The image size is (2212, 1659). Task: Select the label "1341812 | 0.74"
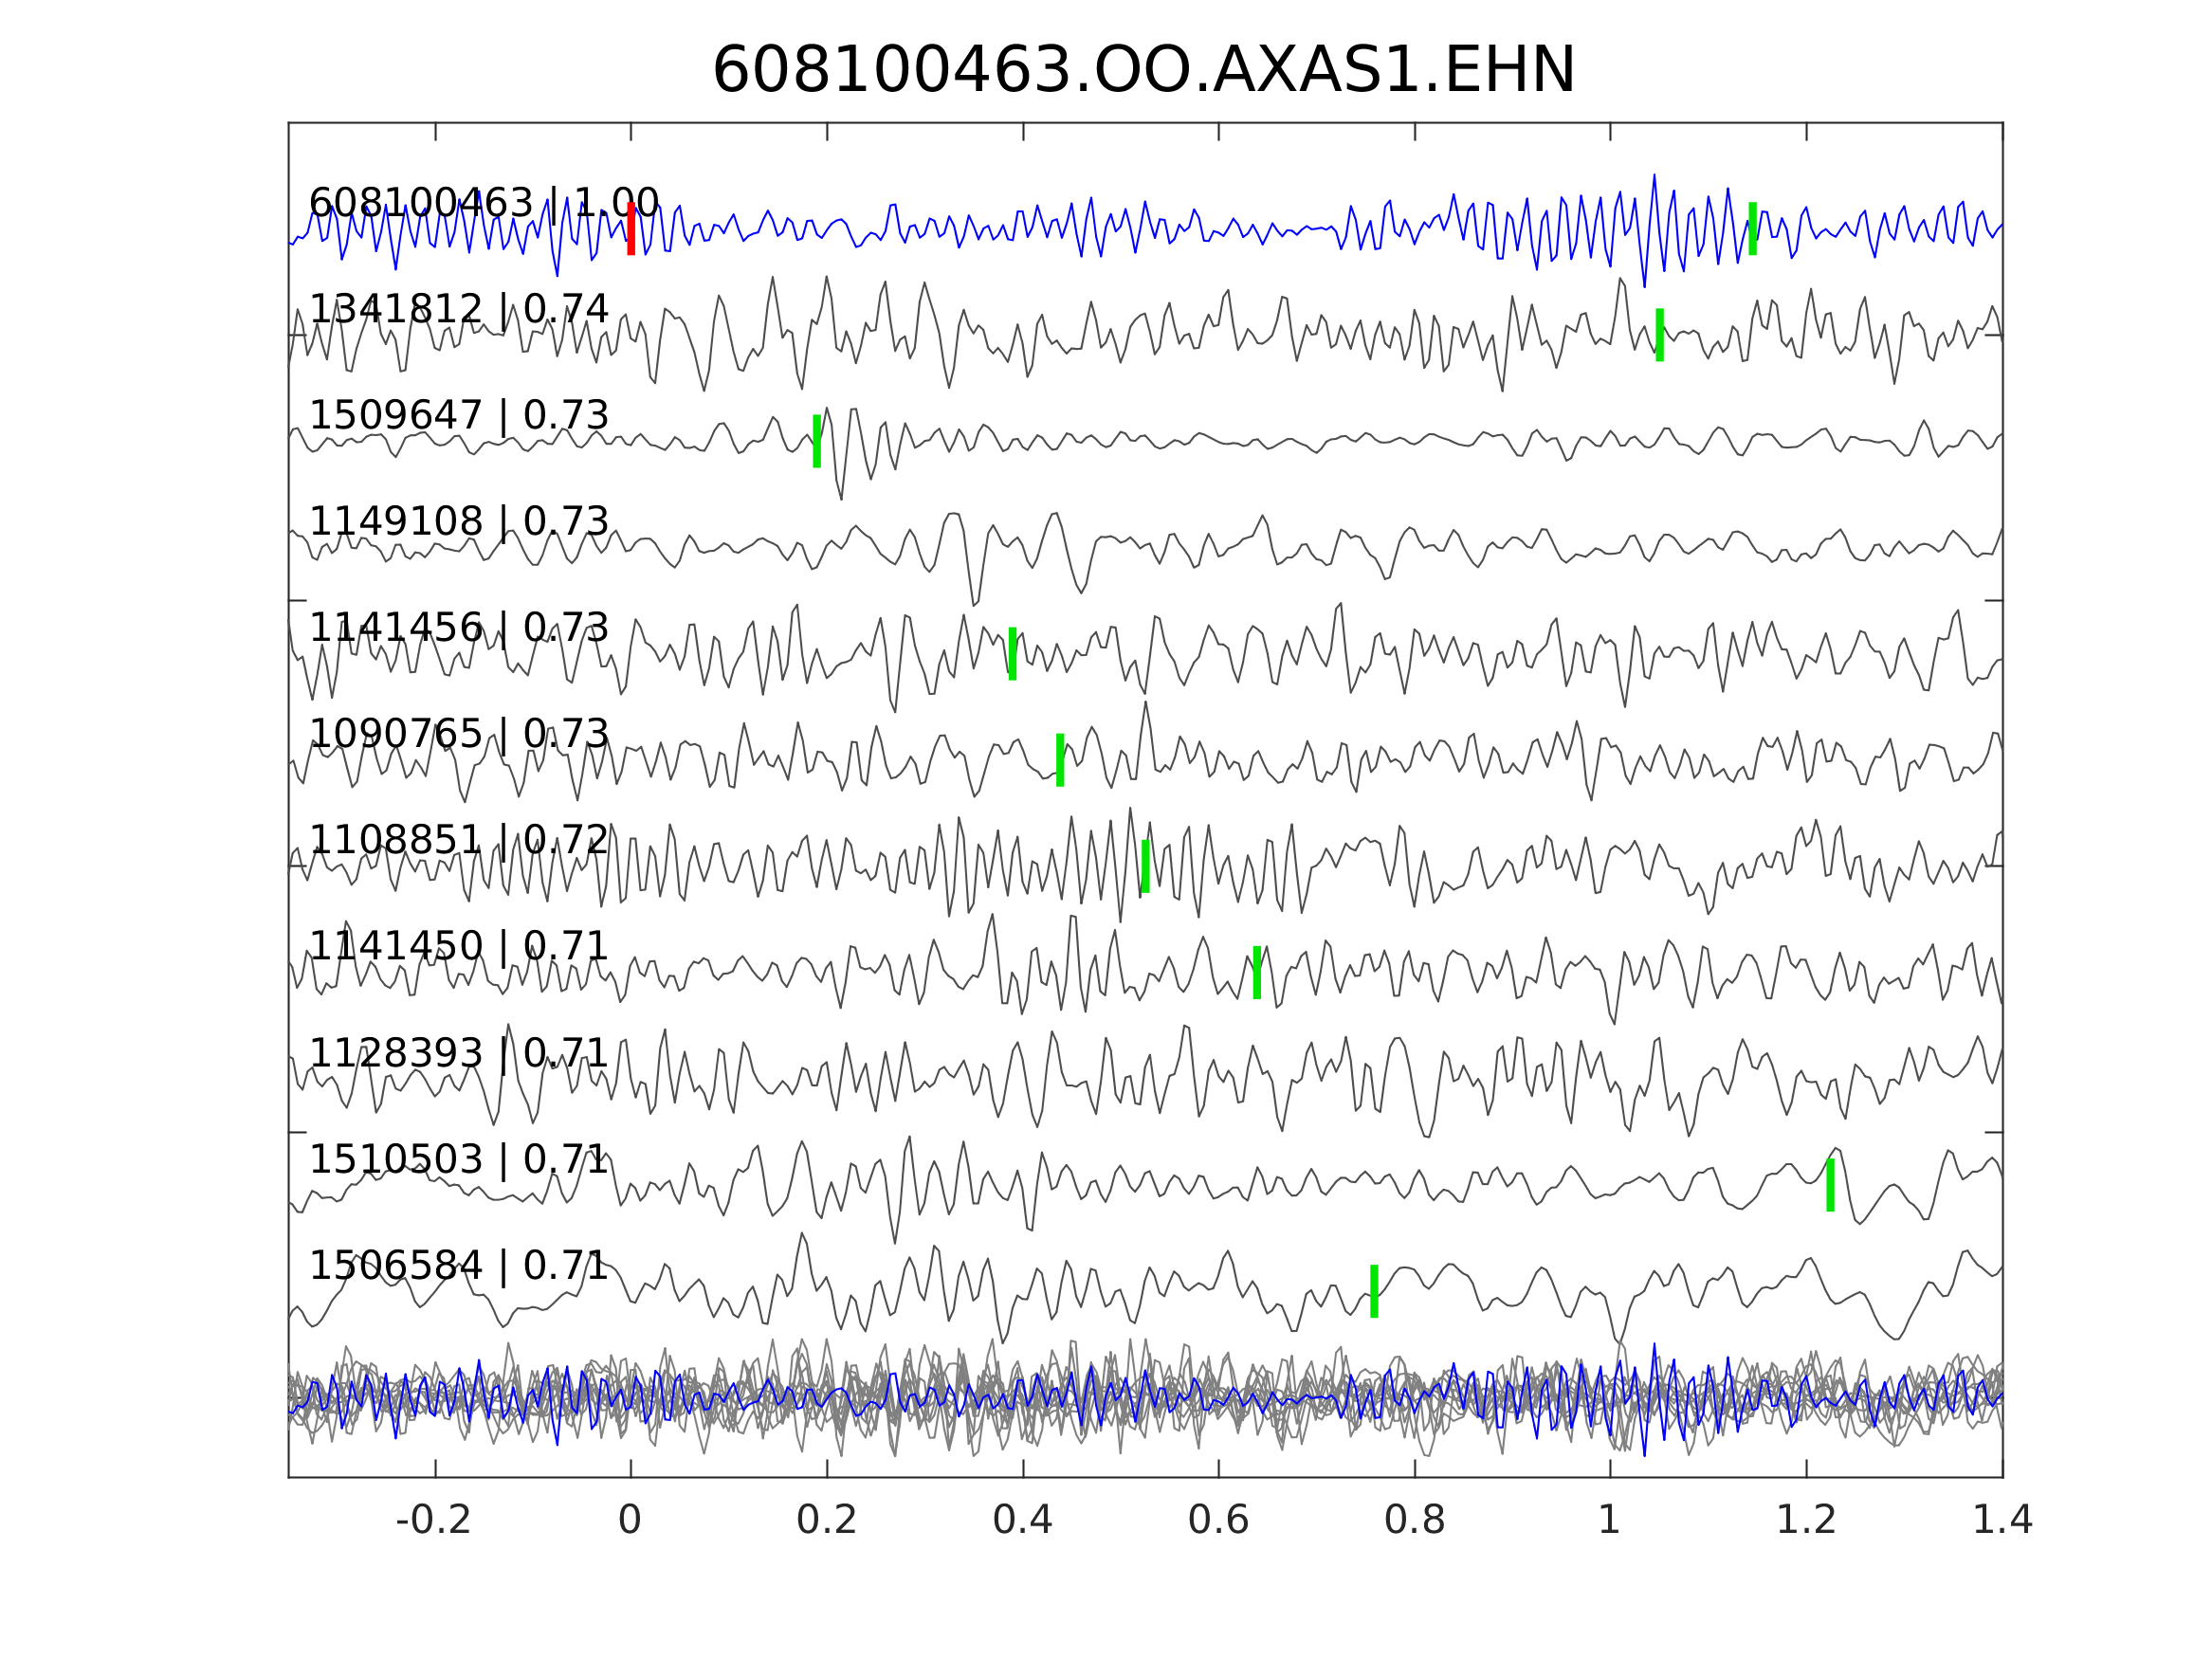(x=458, y=309)
